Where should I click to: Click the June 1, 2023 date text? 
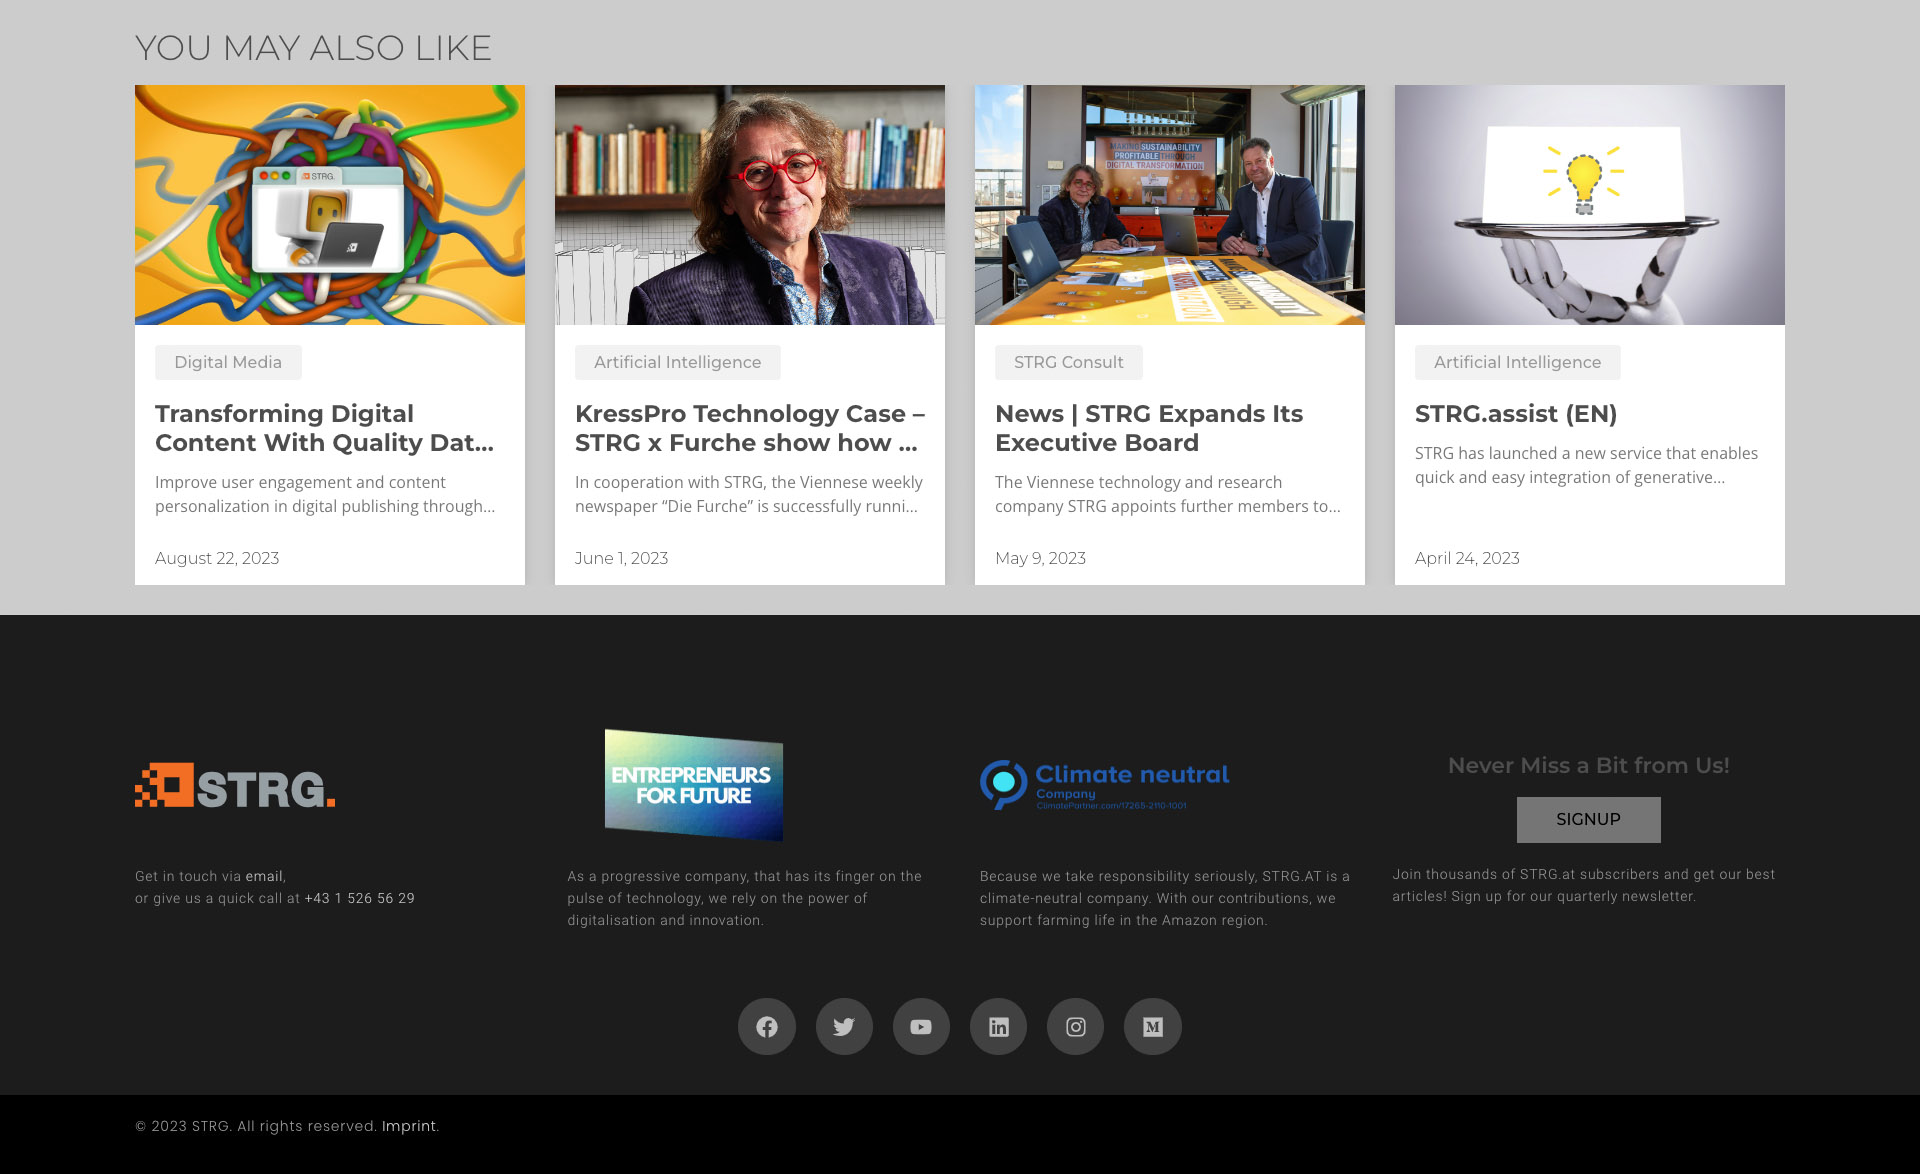(621, 558)
